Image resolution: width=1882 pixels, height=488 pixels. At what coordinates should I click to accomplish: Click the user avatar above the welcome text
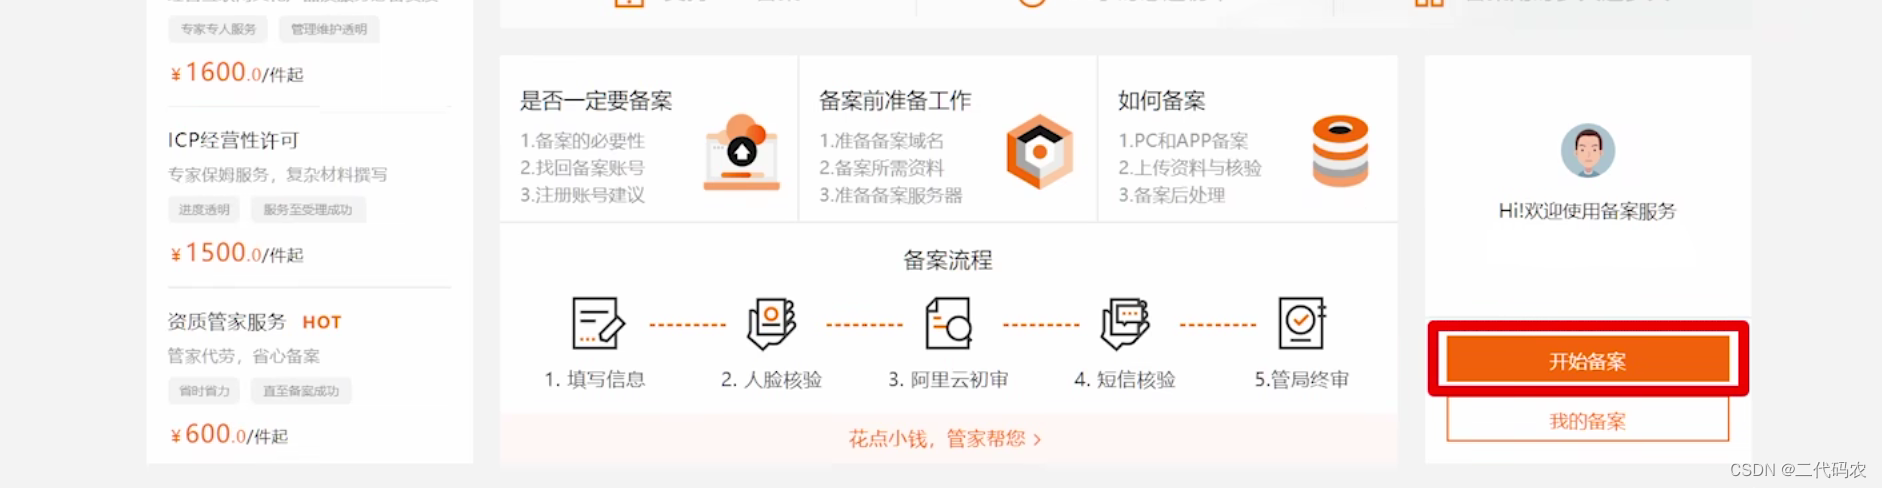(x=1587, y=151)
